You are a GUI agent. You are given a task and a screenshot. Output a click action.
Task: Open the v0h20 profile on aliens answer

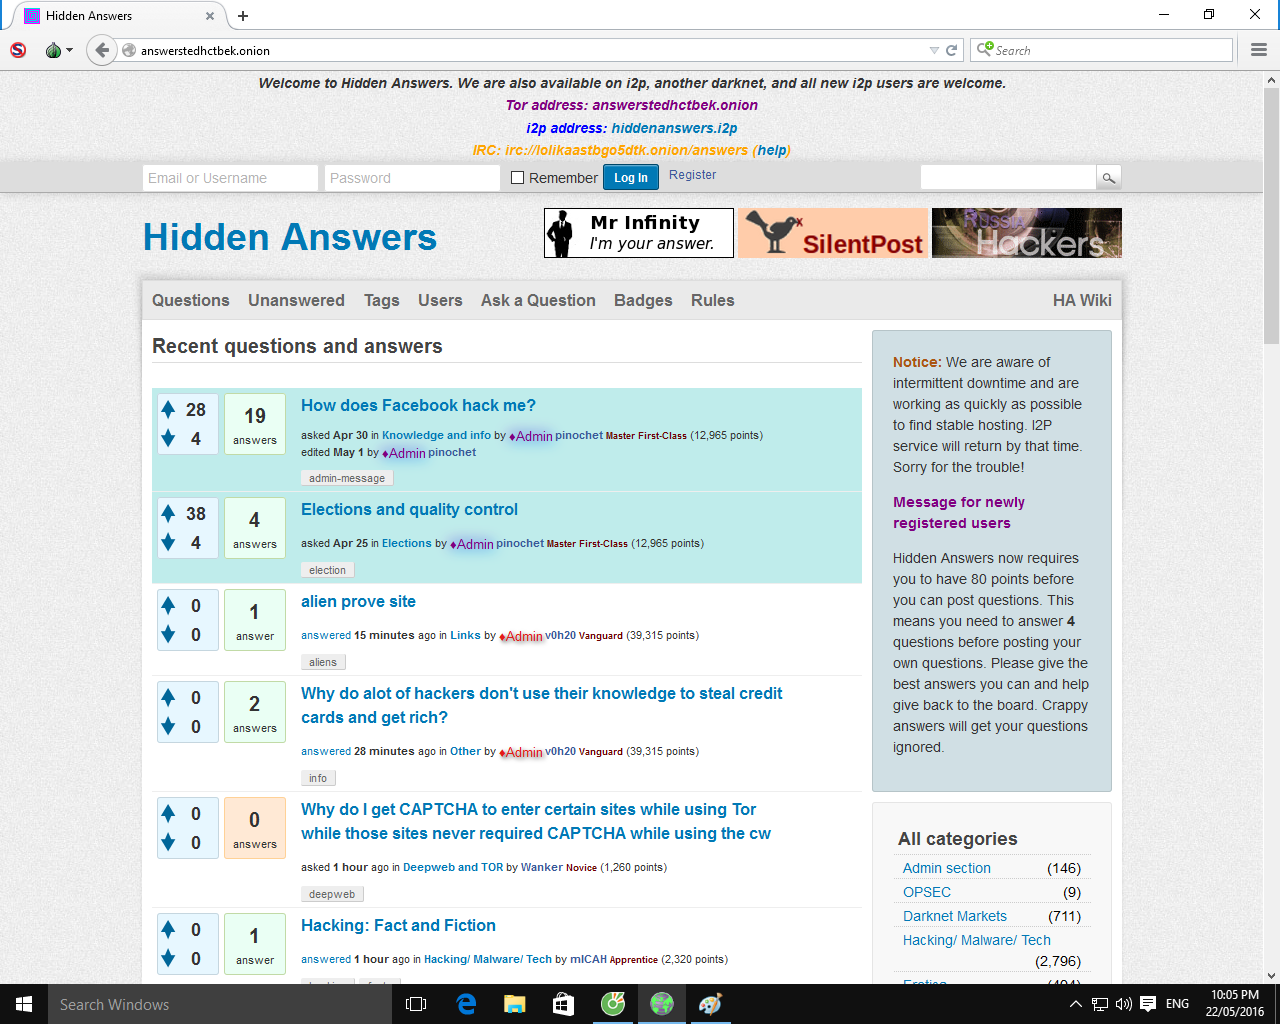560,635
